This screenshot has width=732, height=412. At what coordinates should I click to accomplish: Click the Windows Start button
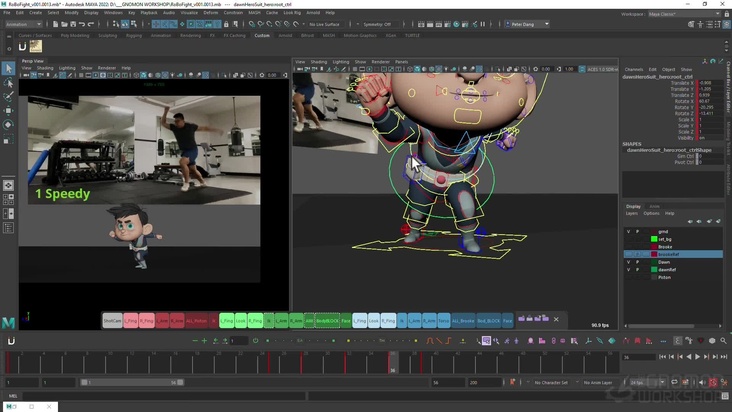point(8,406)
